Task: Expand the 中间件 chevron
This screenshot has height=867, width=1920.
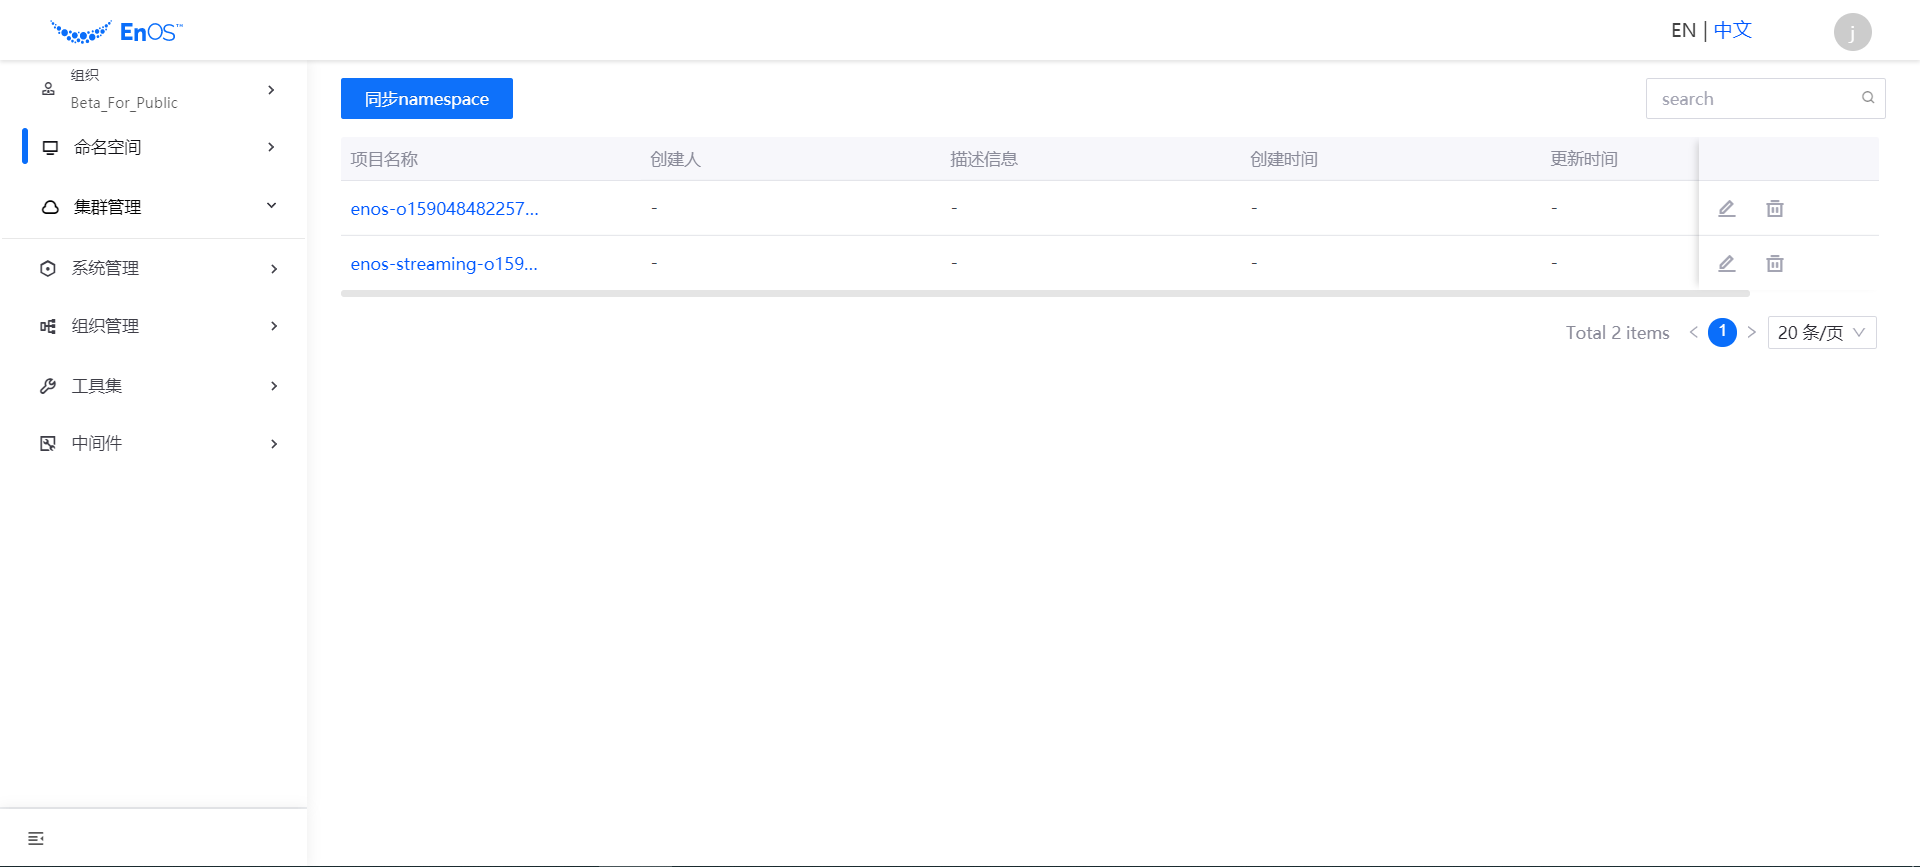Action: pyautogui.click(x=274, y=444)
